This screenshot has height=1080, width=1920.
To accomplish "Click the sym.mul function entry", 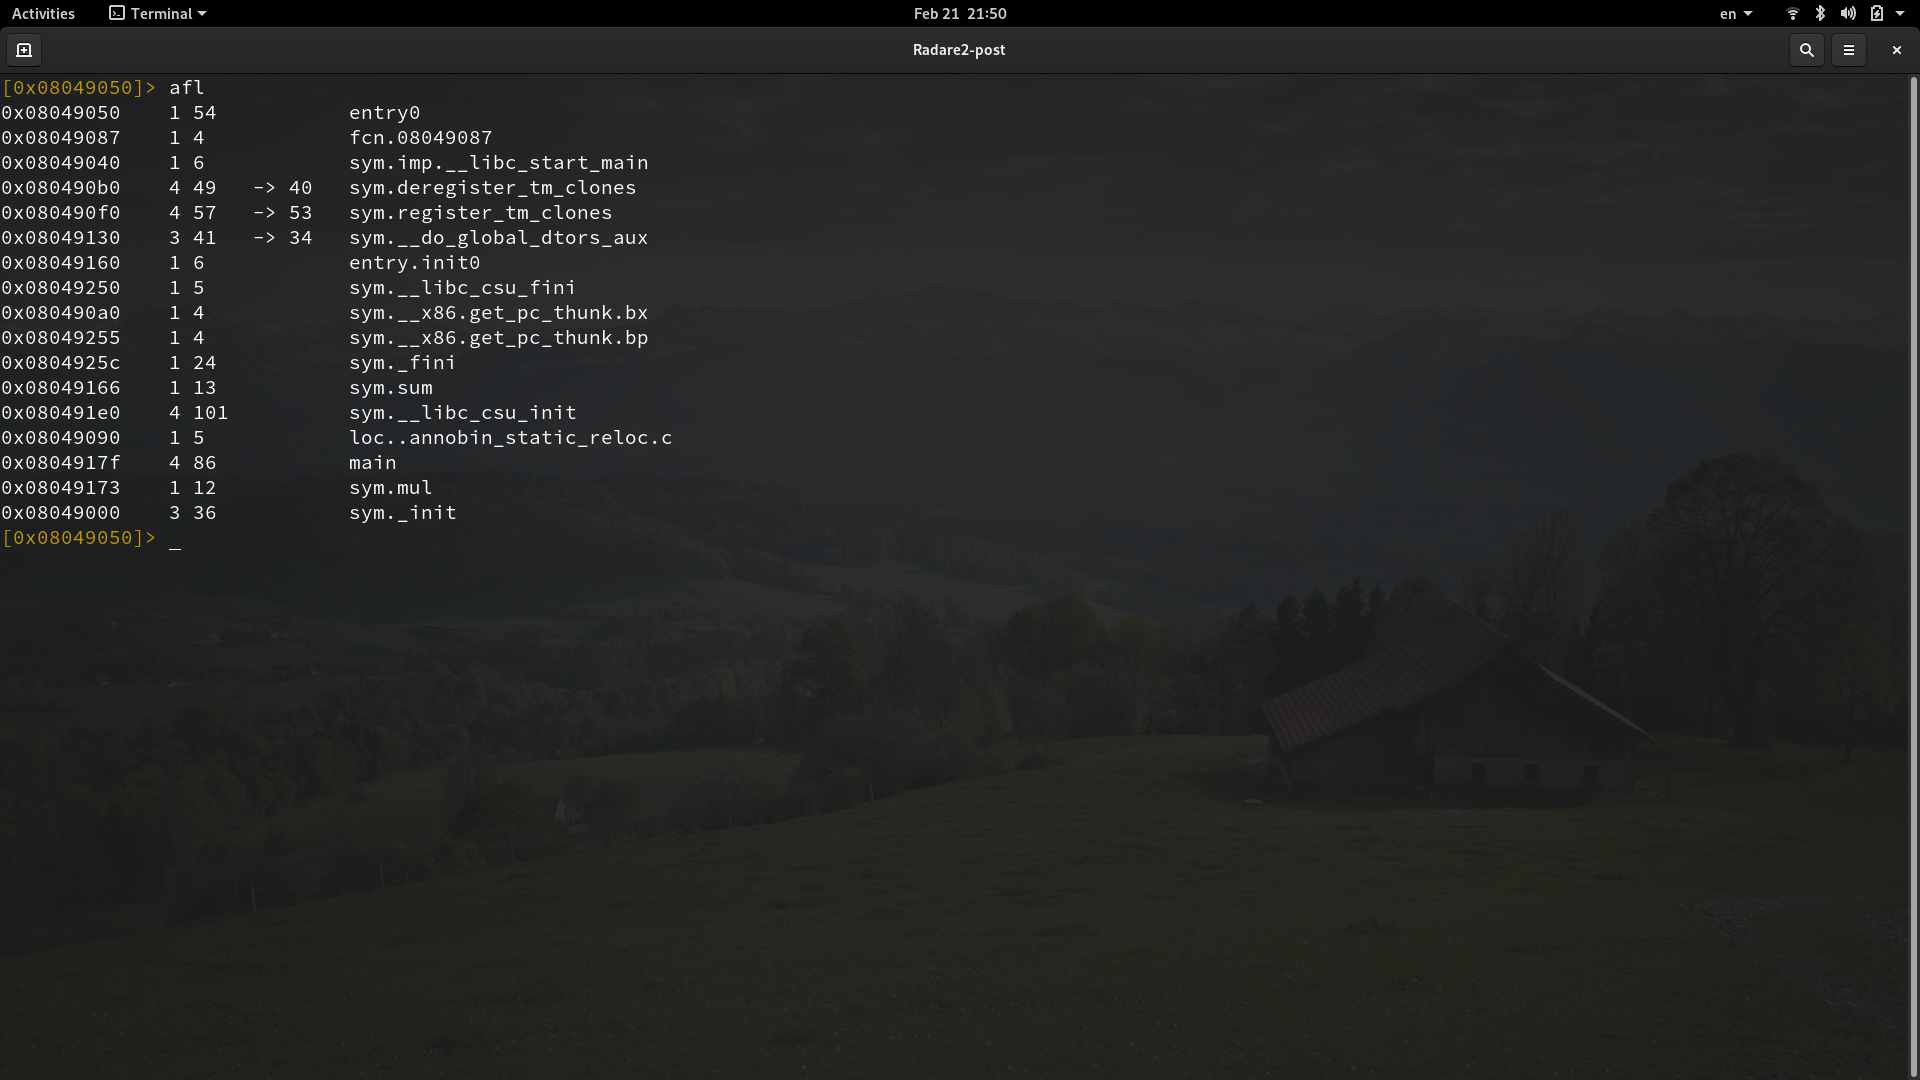I will click(x=390, y=488).
